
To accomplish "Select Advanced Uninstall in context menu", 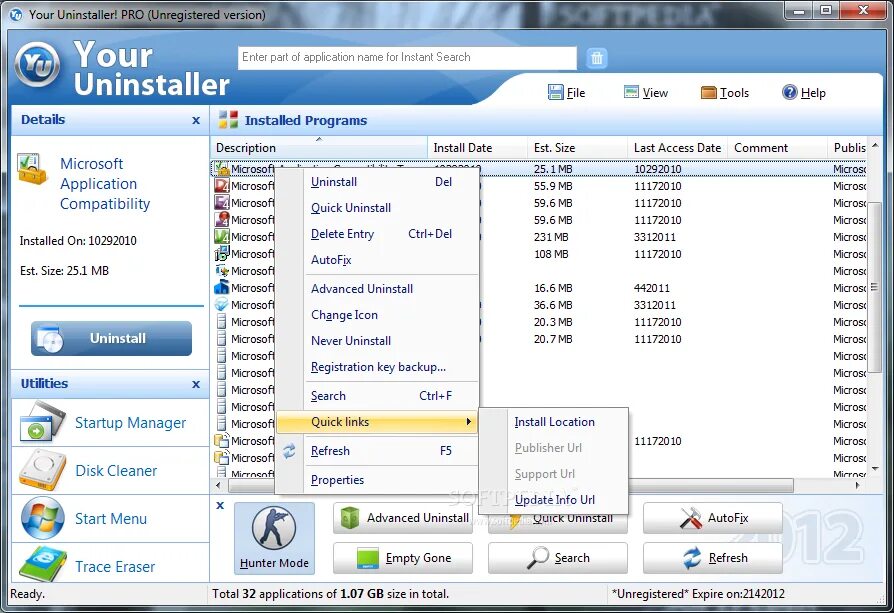I will 377,289.
